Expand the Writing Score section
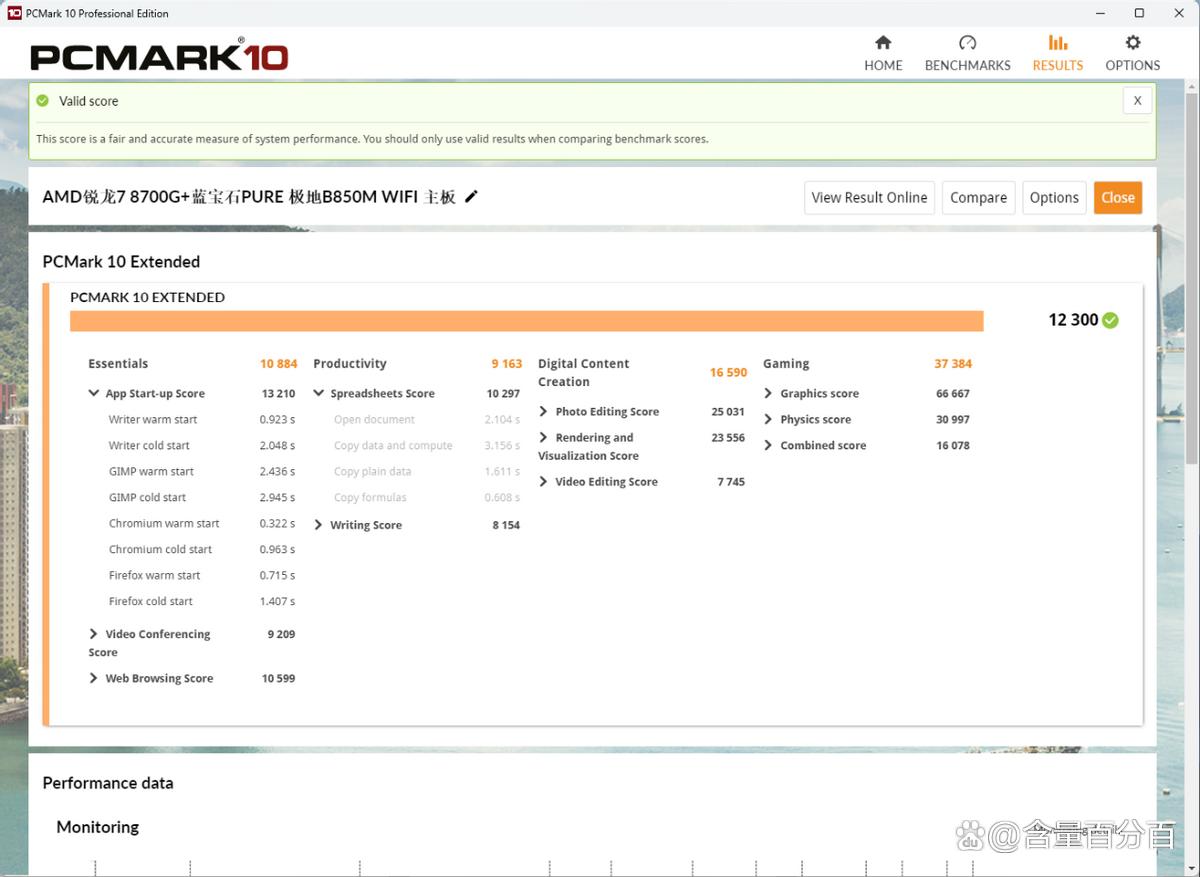The image size is (1200, 877). pos(319,525)
